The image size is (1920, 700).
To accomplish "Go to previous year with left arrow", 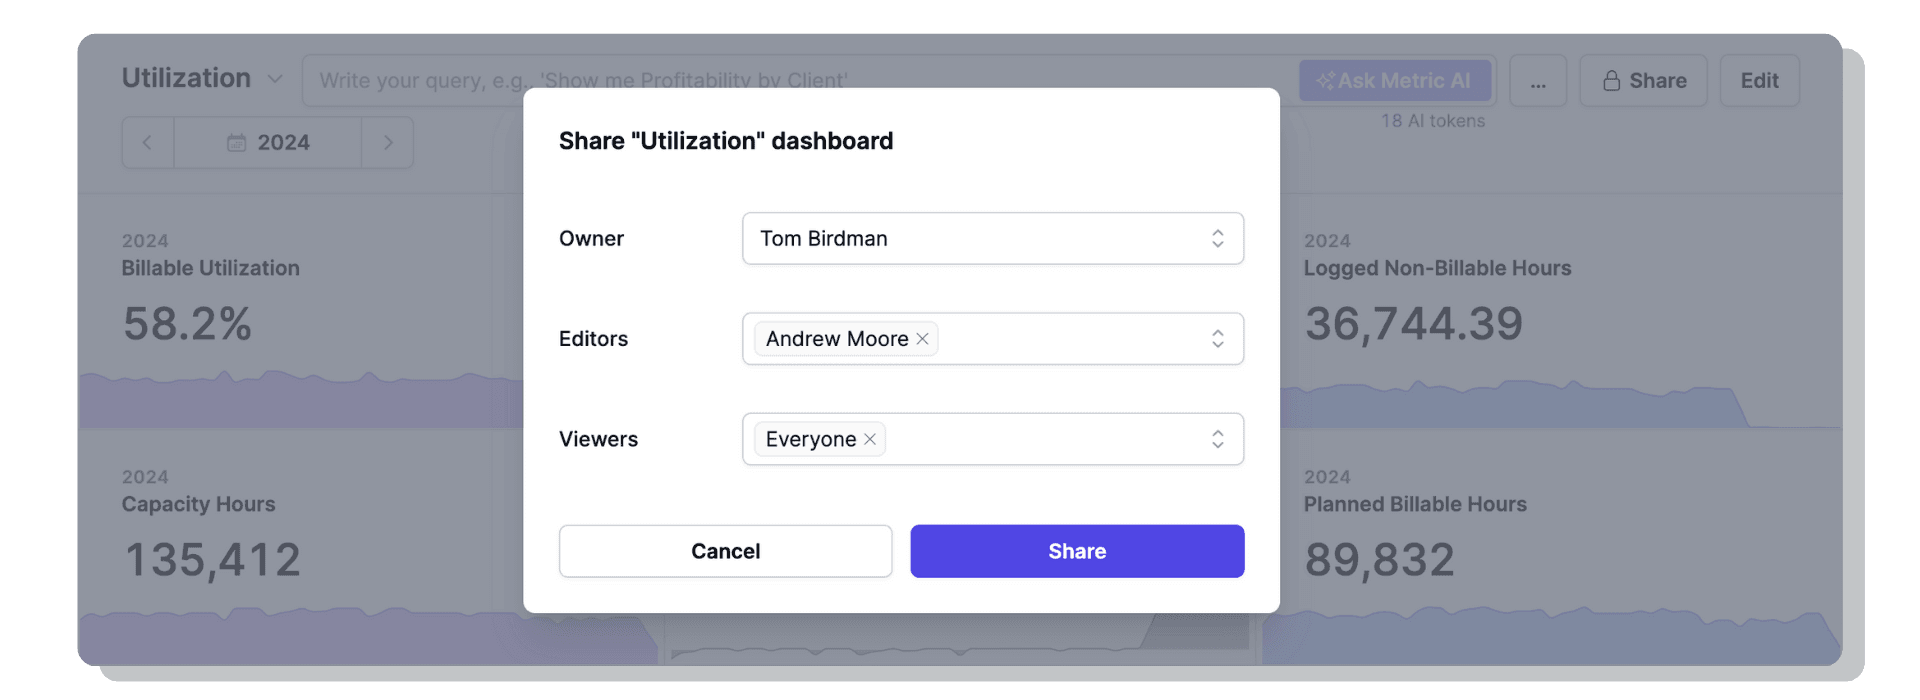I will pos(147,143).
